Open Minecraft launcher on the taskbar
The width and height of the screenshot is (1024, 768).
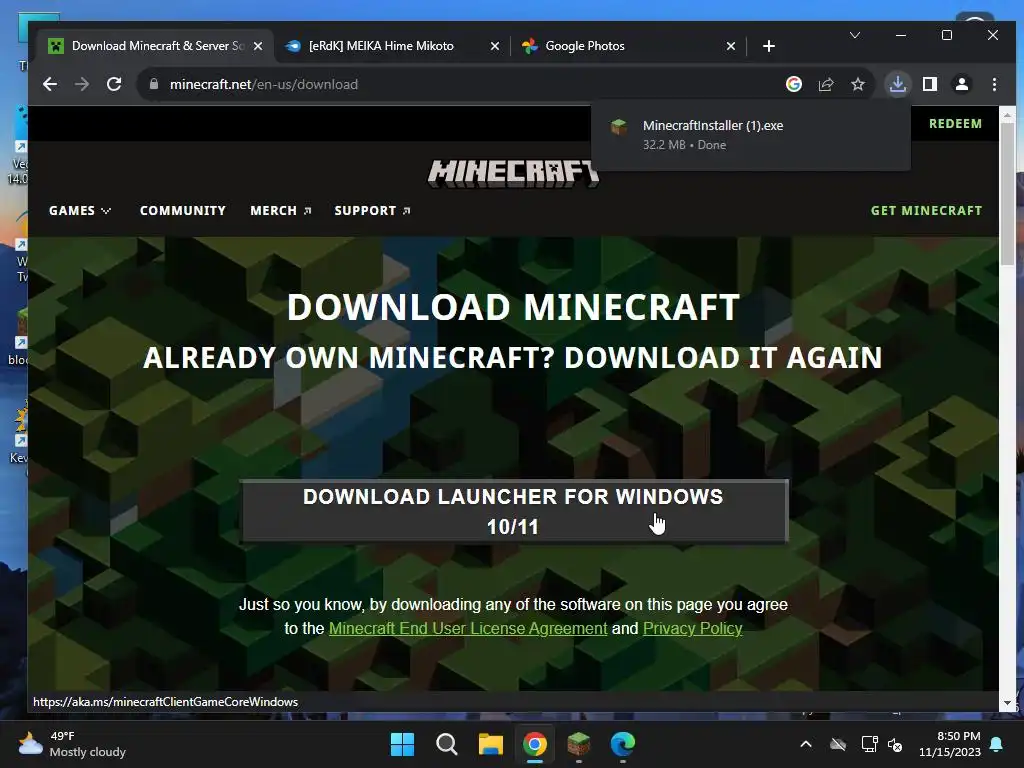[x=579, y=744]
